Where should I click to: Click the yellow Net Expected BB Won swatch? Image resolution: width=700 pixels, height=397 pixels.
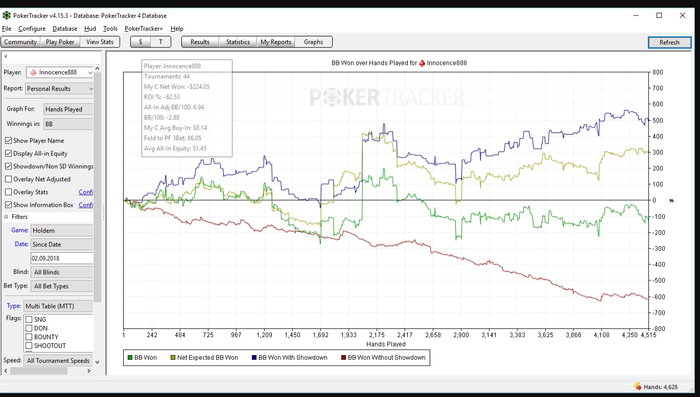173,358
